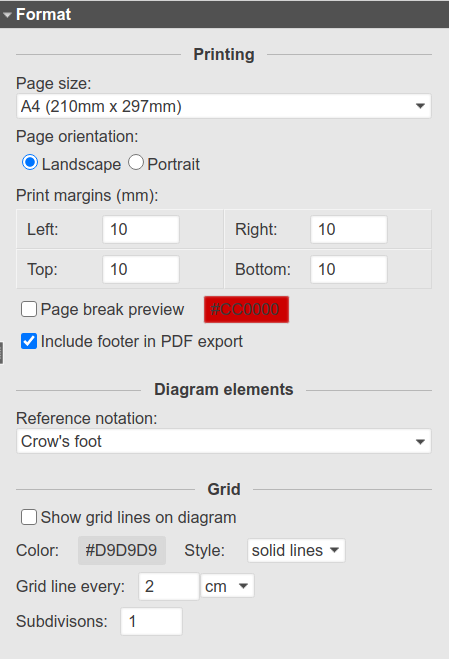Image resolution: width=449 pixels, height=659 pixels.
Task: Click the Right margin input field
Action: click(349, 229)
